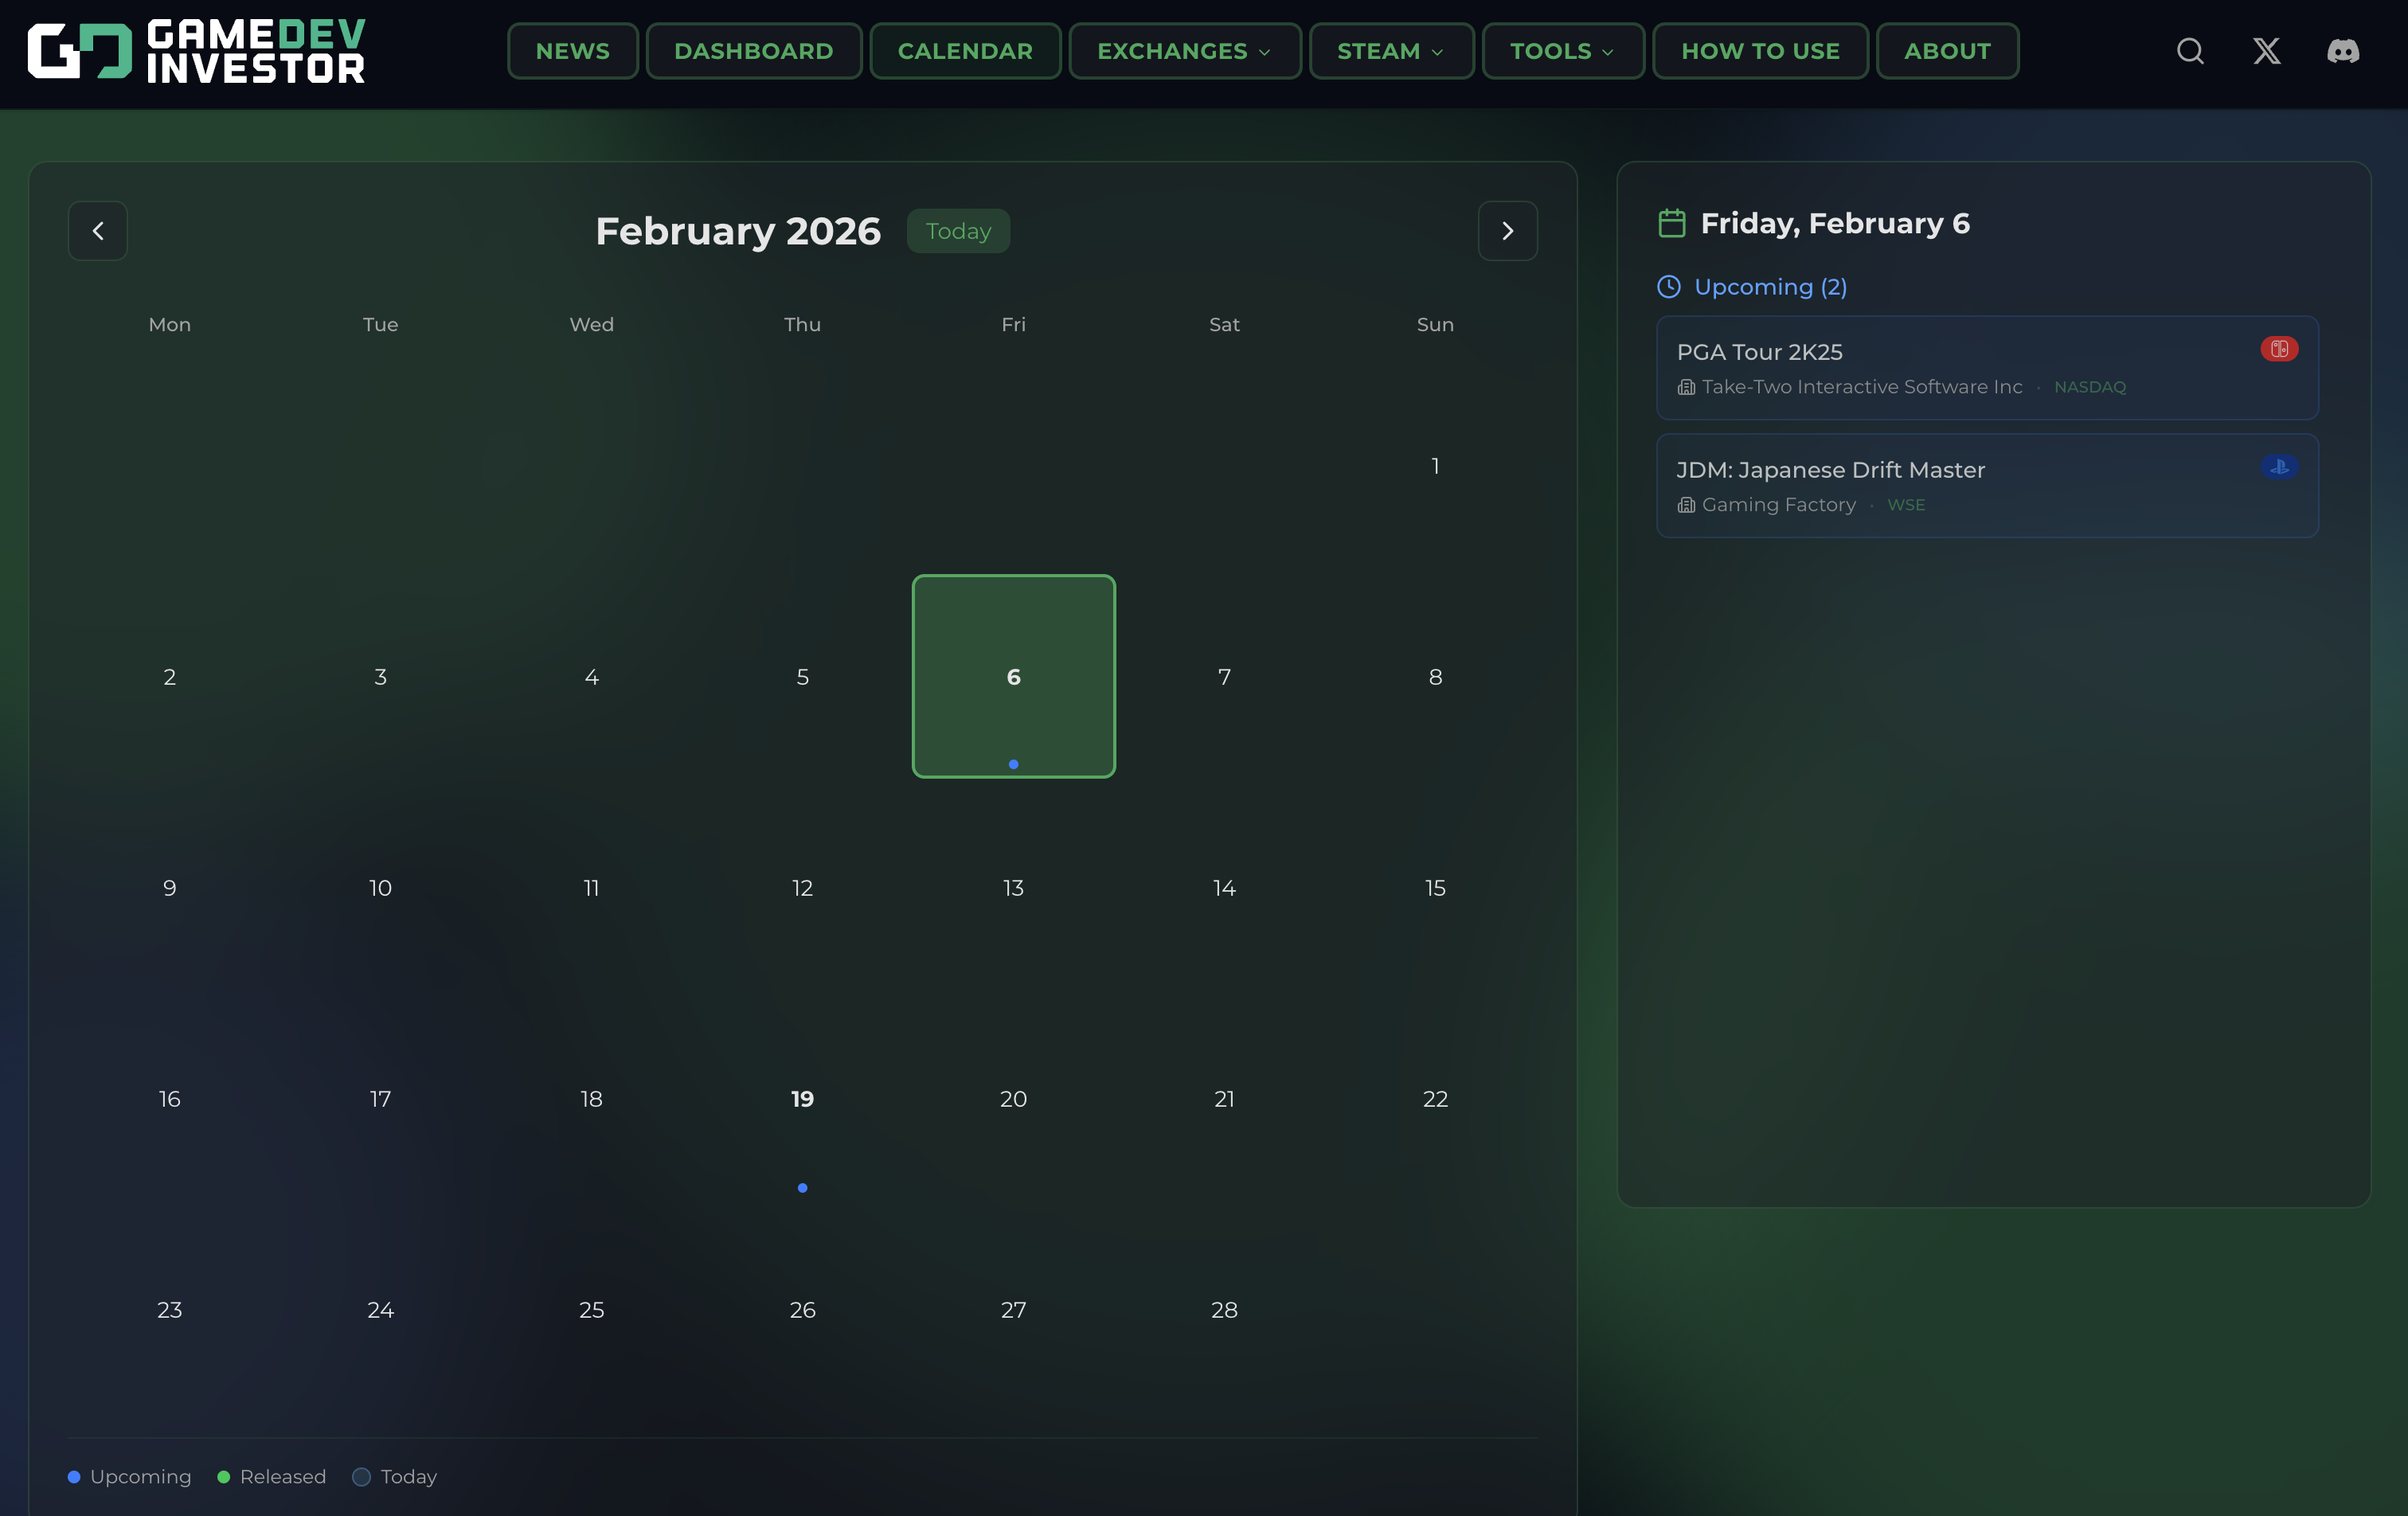
Task: Click the GameDev Investor logo
Action: coord(196,51)
